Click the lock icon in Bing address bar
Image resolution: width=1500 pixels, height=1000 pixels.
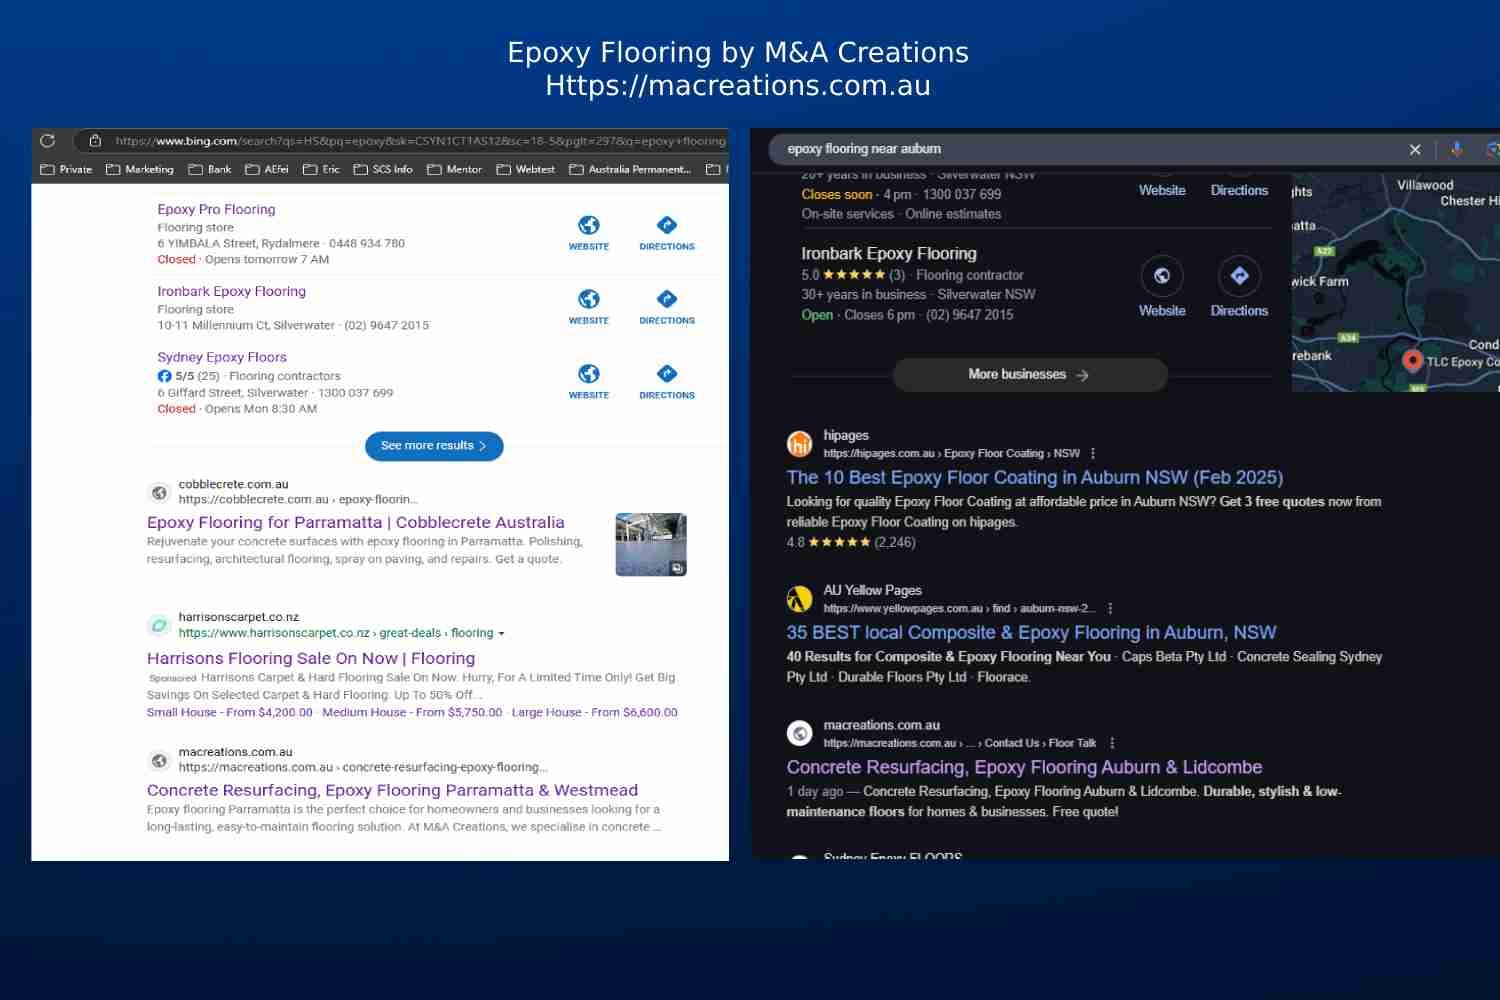95,141
